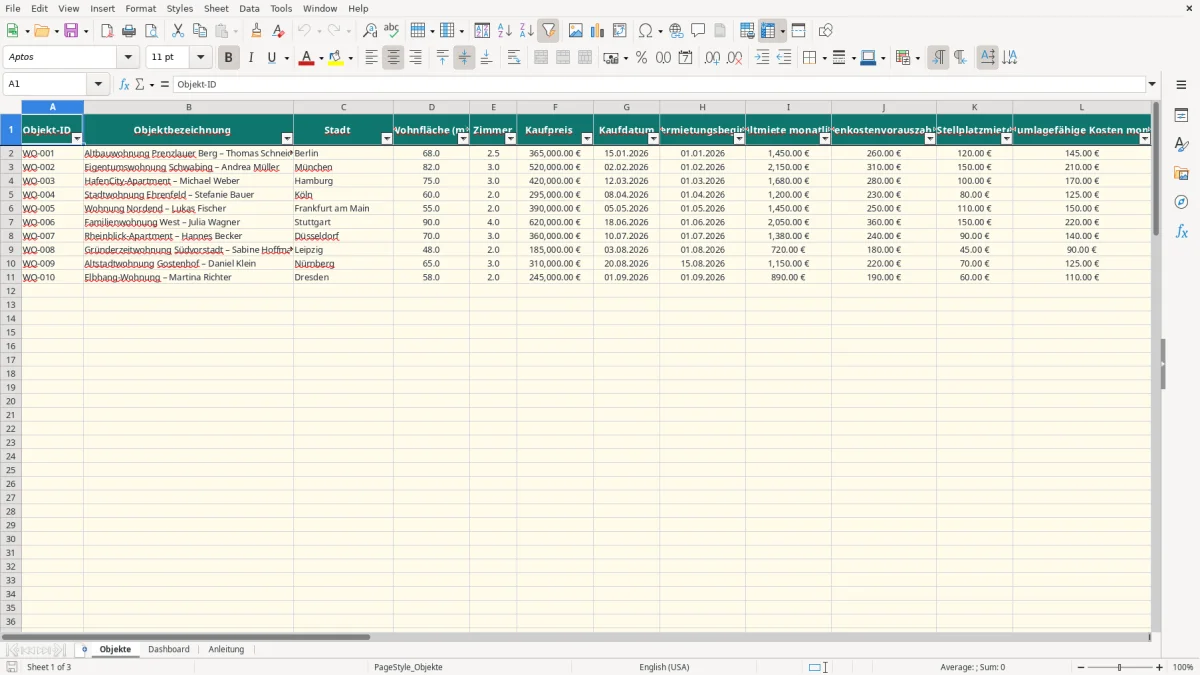
Task: Open Objektbezeichnung filter dropdown arrow
Action: pos(287,139)
